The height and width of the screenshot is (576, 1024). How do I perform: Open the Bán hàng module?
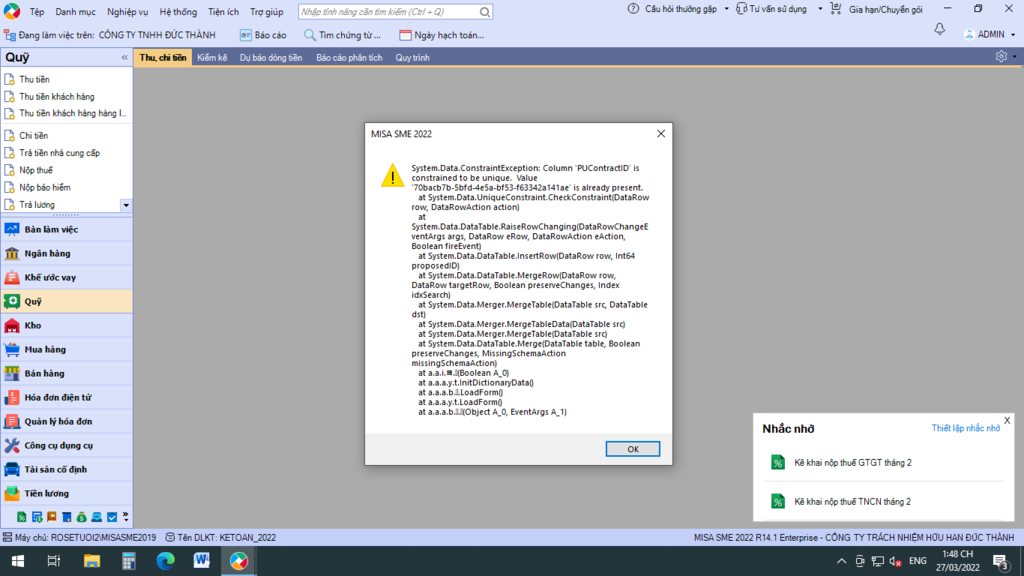tap(67, 374)
